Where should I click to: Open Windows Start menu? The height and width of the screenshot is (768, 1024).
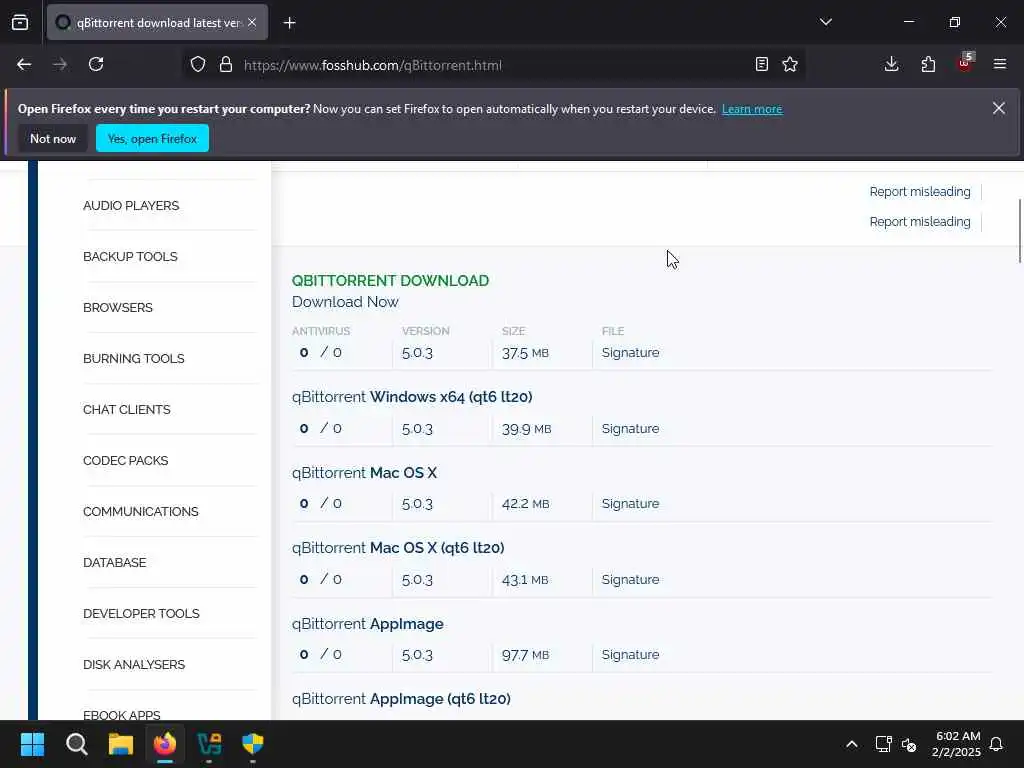[32, 744]
